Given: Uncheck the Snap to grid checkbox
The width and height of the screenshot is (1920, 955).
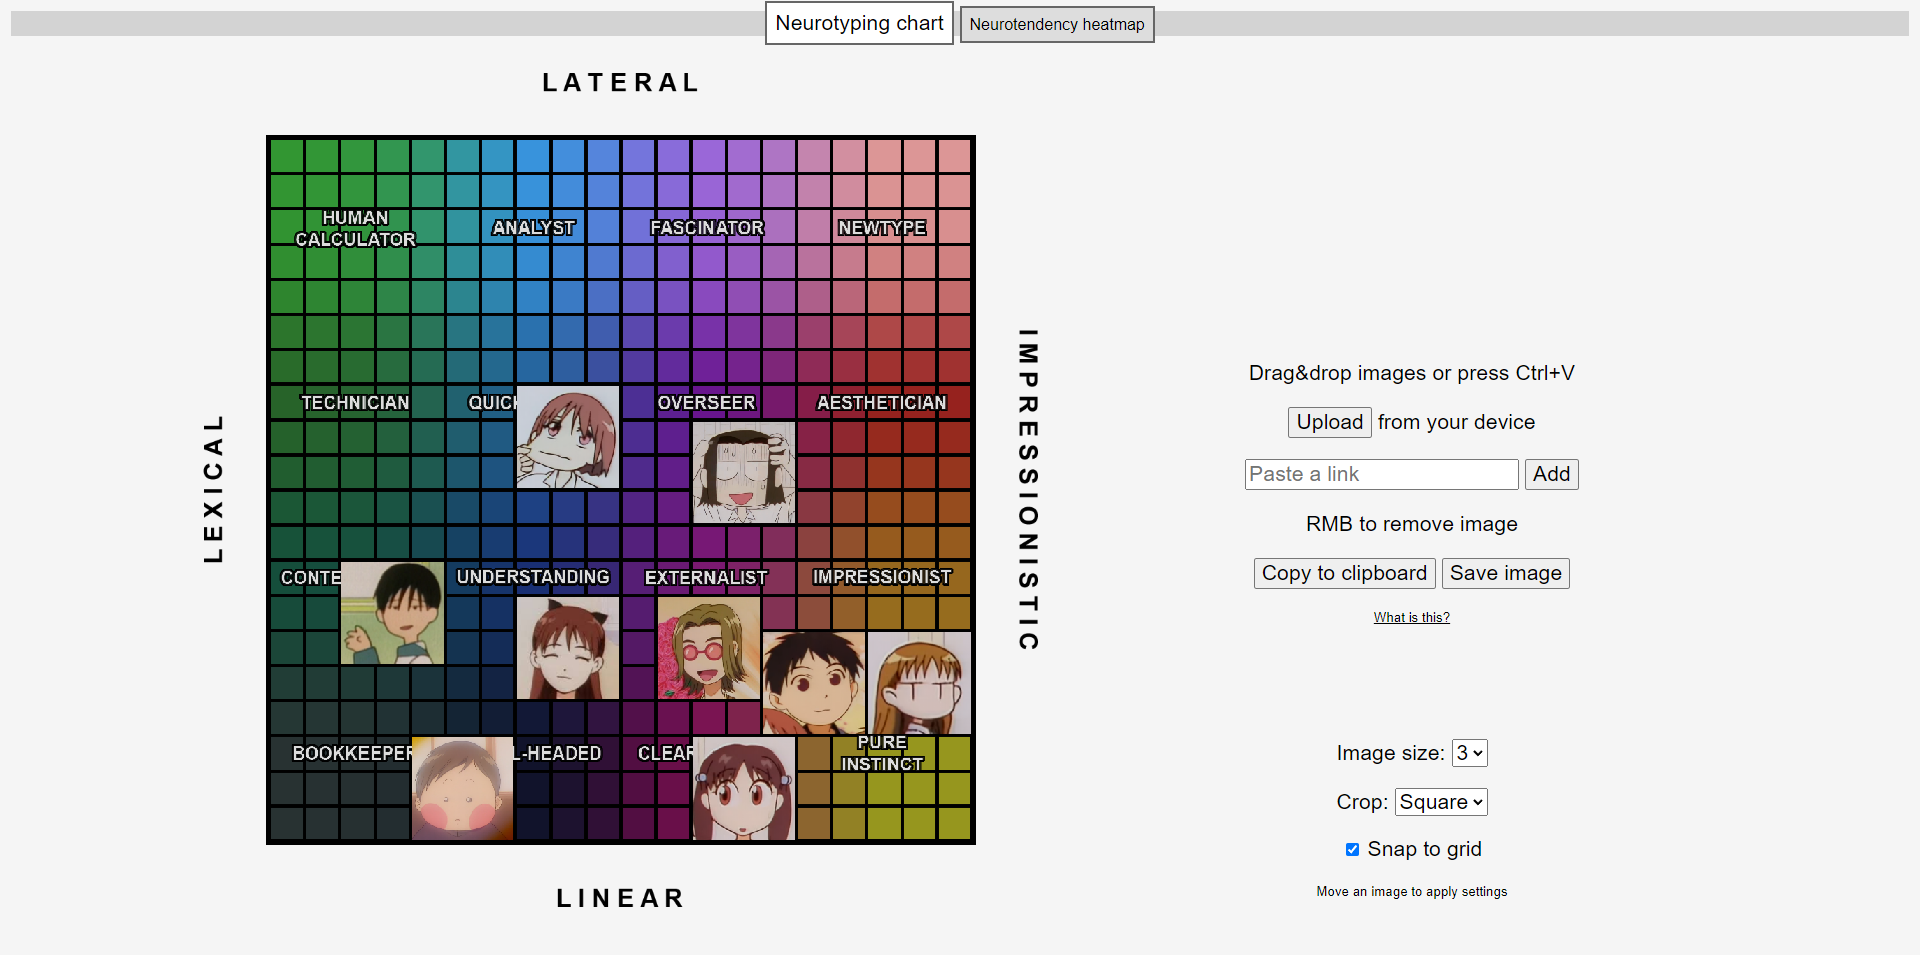Looking at the screenshot, I should [1352, 849].
